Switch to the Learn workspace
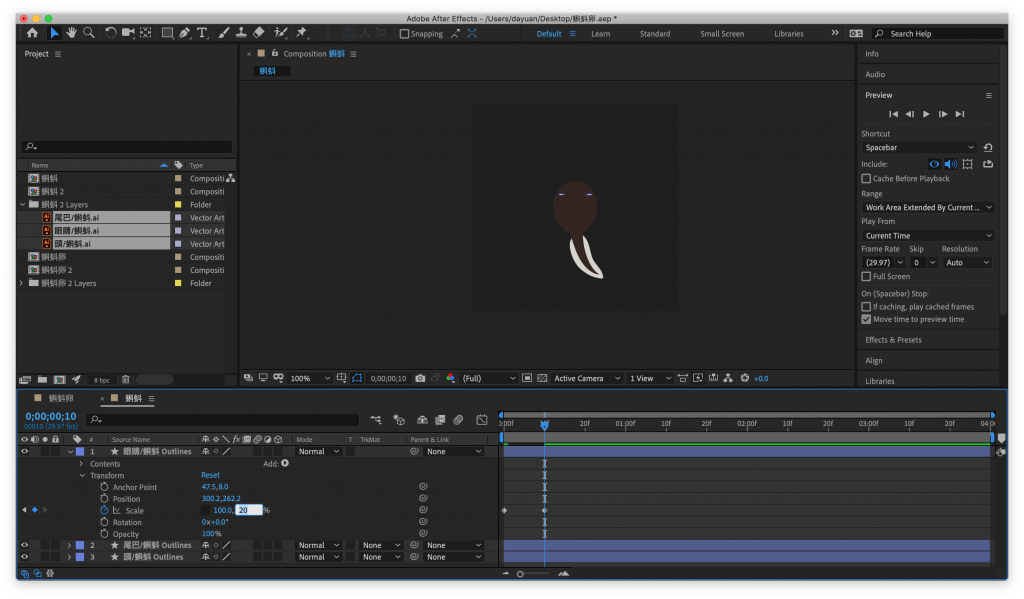Image resolution: width=1024 pixels, height=599 pixels. (x=600, y=34)
